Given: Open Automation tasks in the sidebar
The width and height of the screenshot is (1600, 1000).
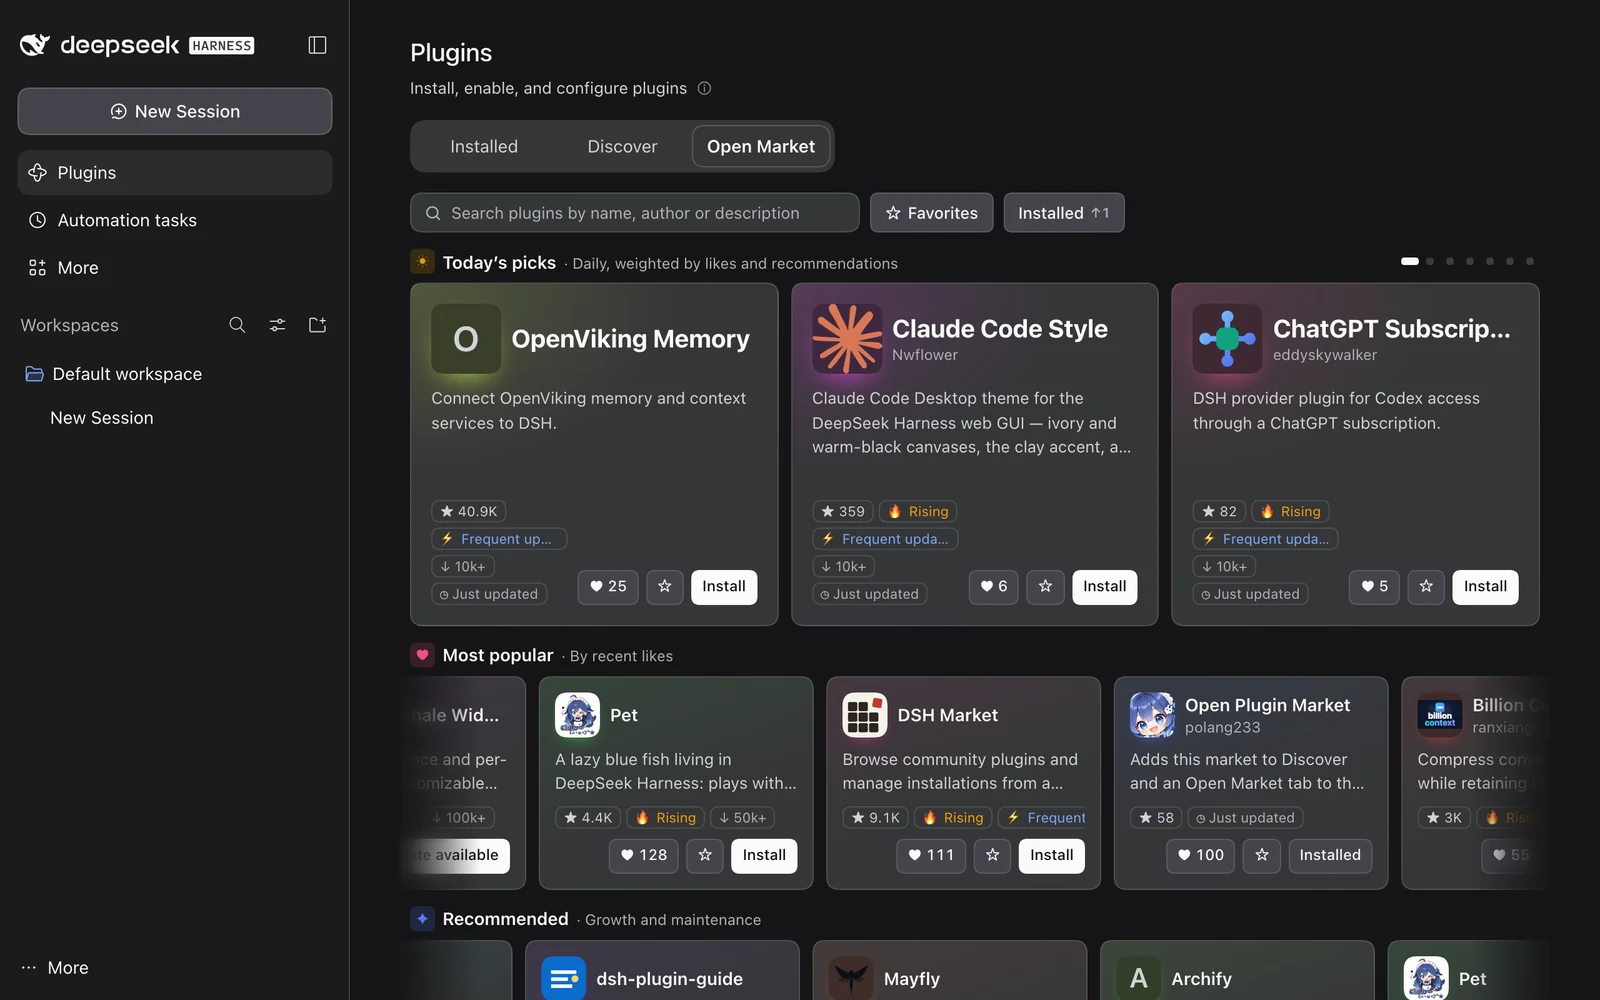Looking at the screenshot, I should click(175, 220).
